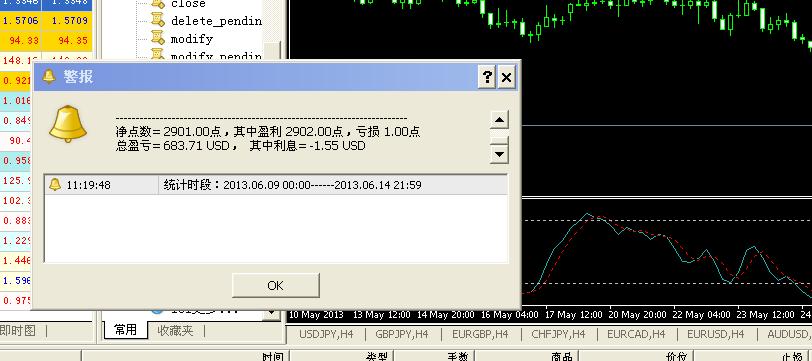Select the 统计时段 2013.06.09 alert entry text
Image resolution: width=812 pixels, height=361 pixels.
[x=292, y=185]
